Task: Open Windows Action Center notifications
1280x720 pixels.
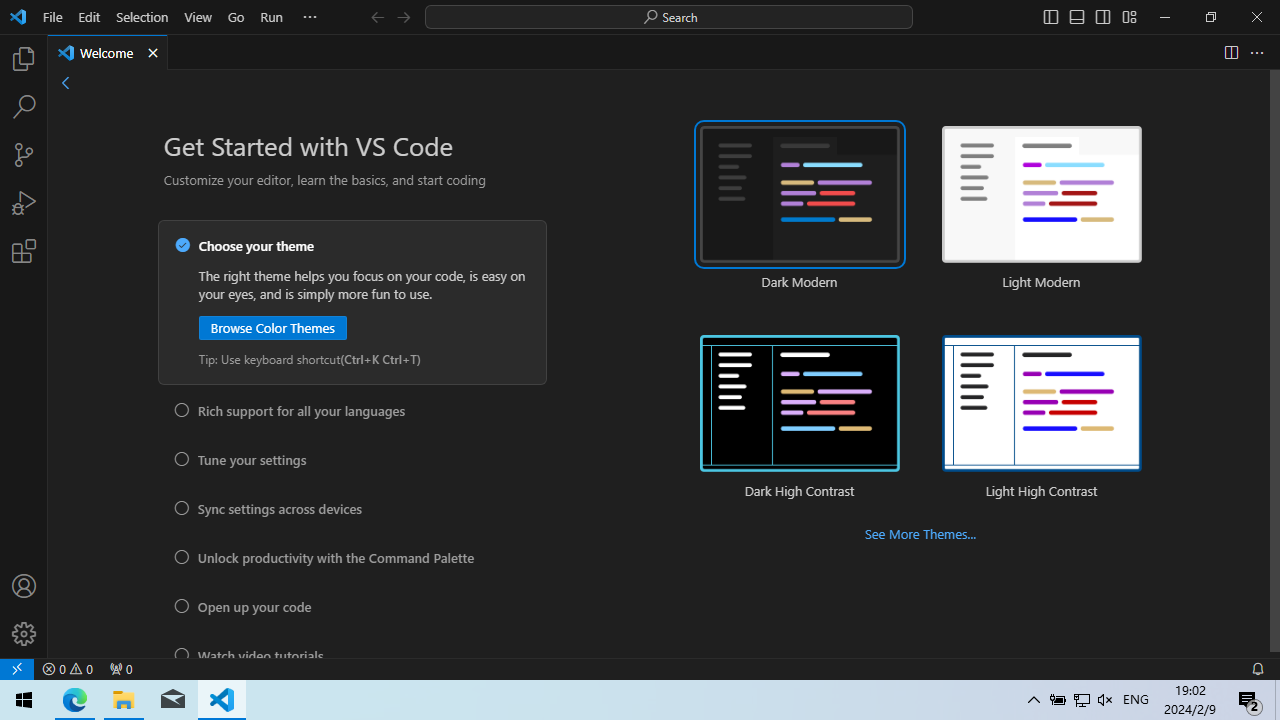Action: (1249, 700)
